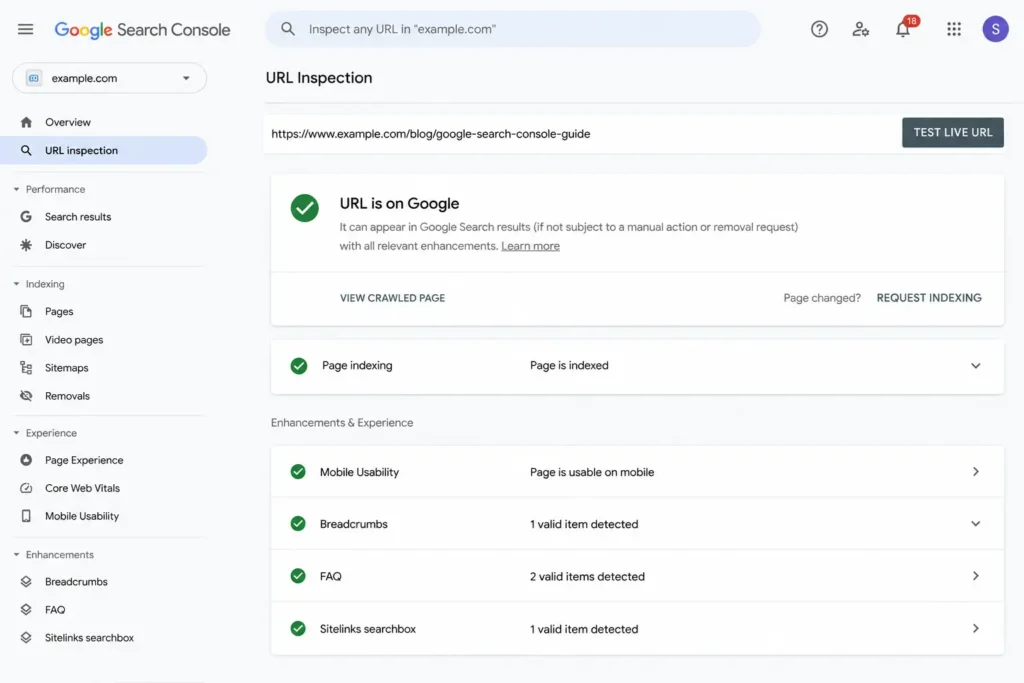Click the "URL is on Google" heading
Image resolution: width=1024 pixels, height=683 pixels.
pyautogui.click(x=399, y=203)
